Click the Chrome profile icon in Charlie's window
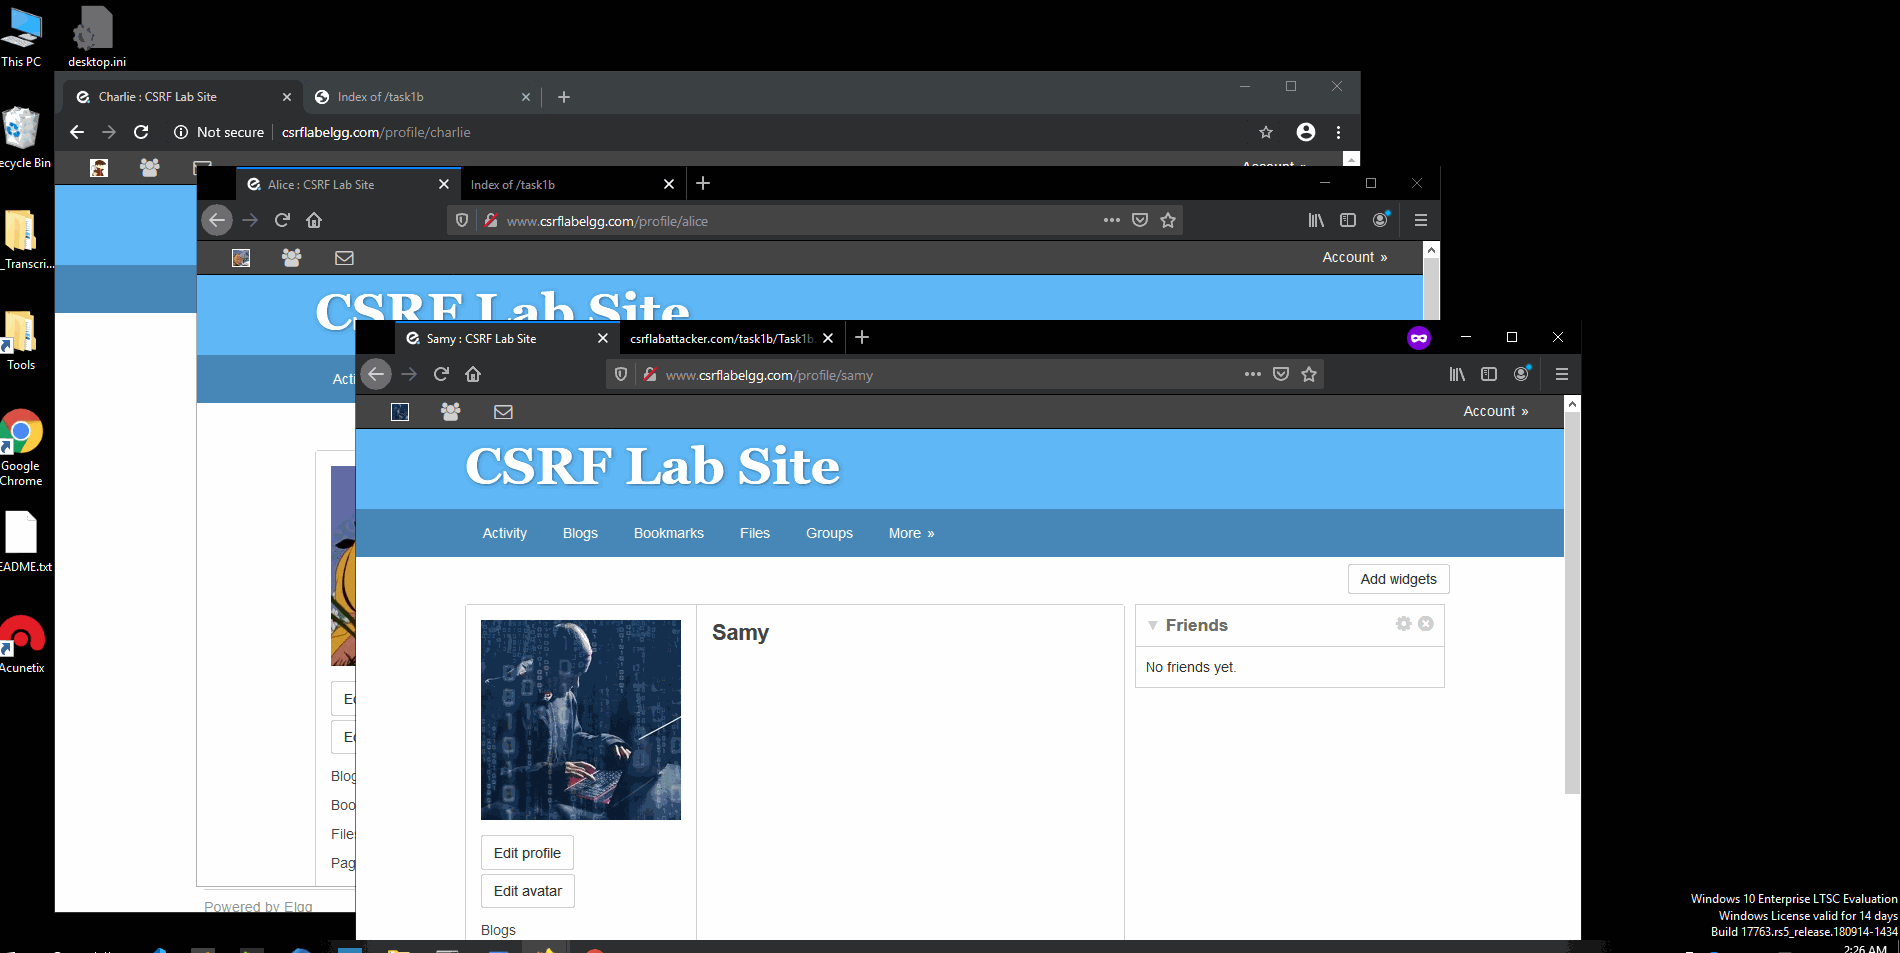The height and width of the screenshot is (953, 1900). 1305,132
